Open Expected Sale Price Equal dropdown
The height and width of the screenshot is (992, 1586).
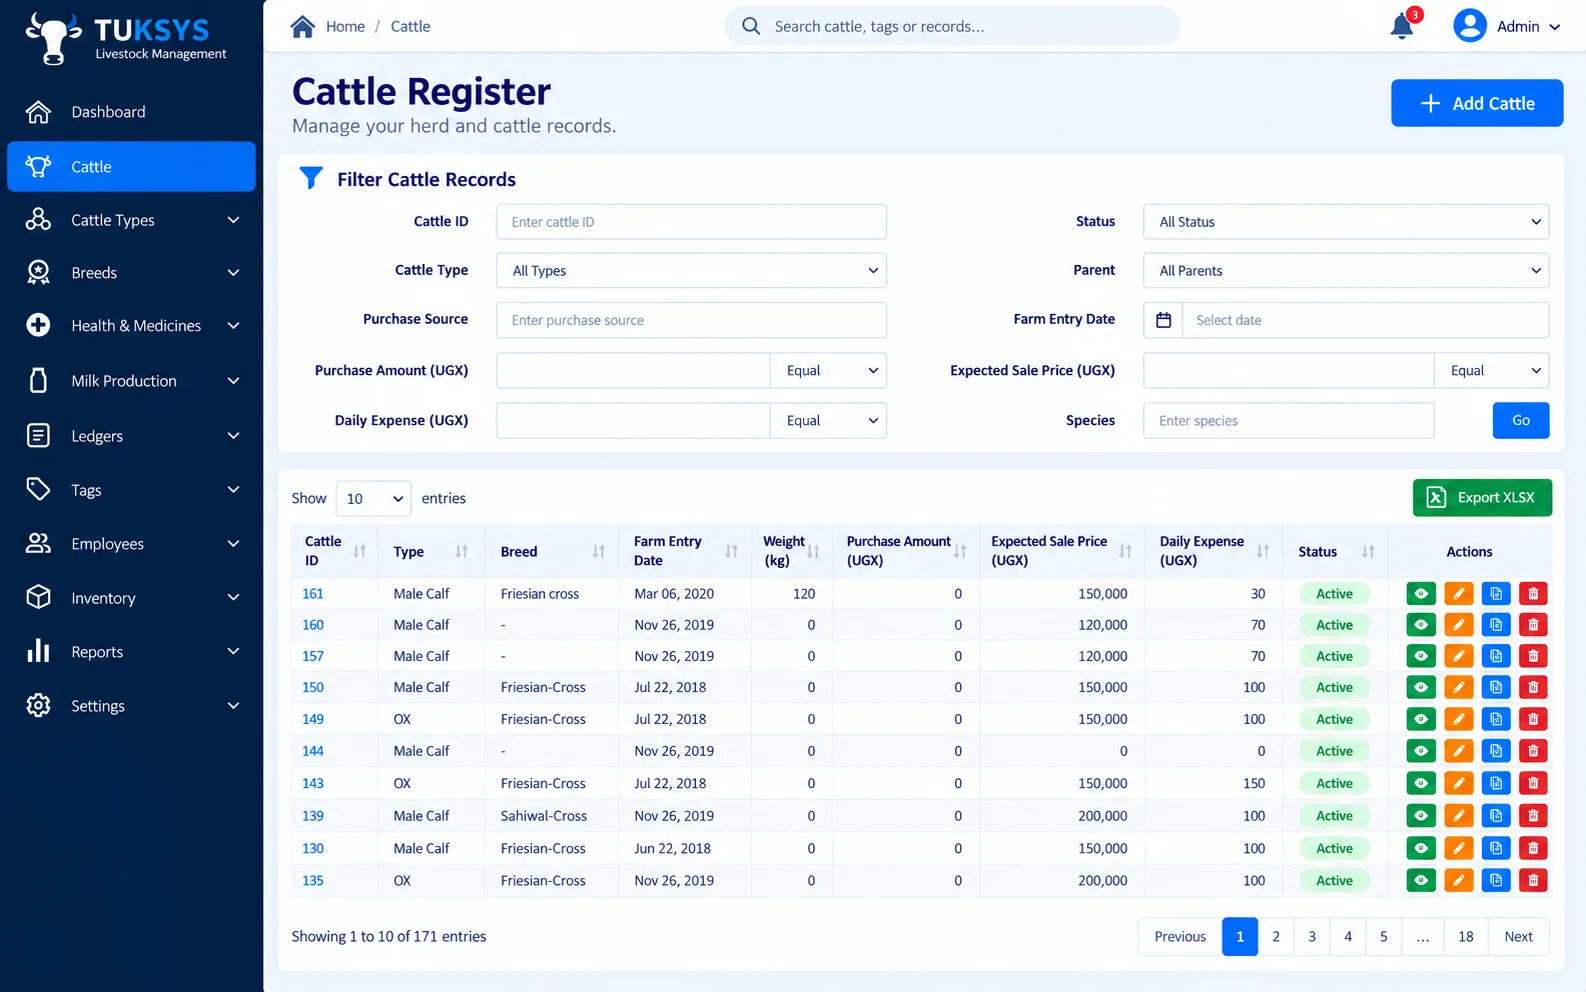[1492, 371]
